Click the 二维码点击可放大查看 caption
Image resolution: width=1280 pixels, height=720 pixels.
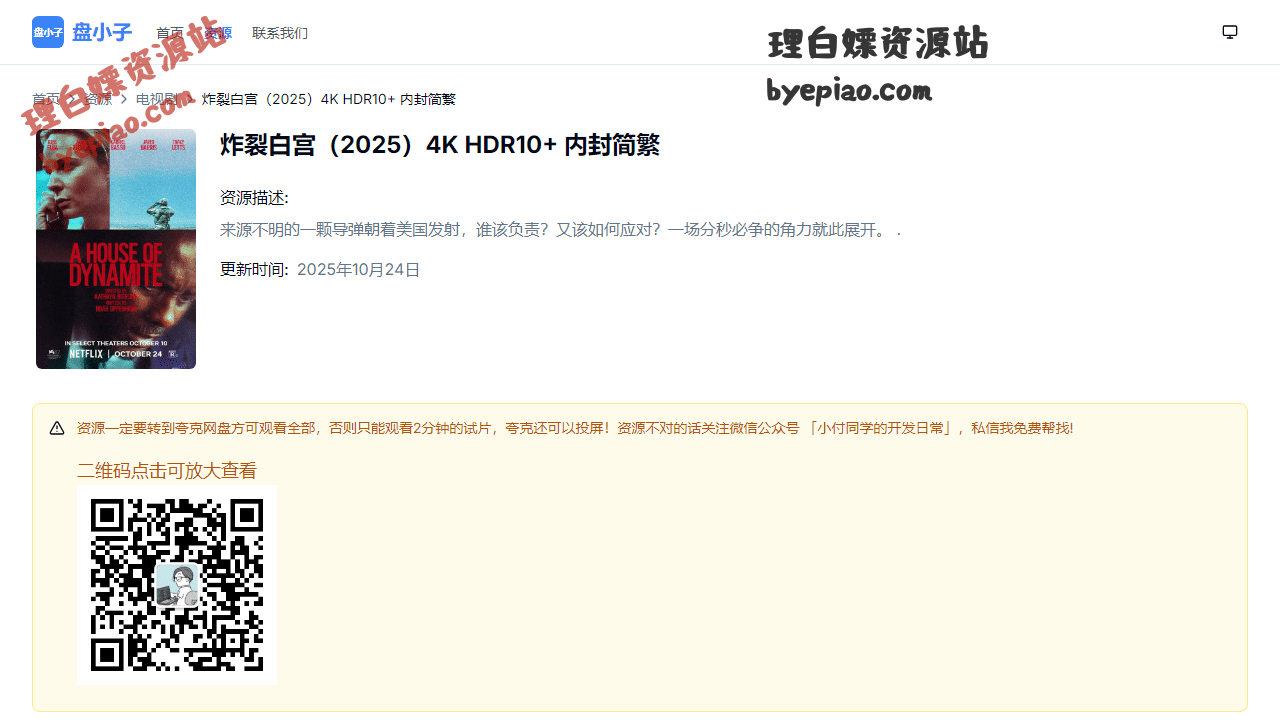tap(167, 470)
